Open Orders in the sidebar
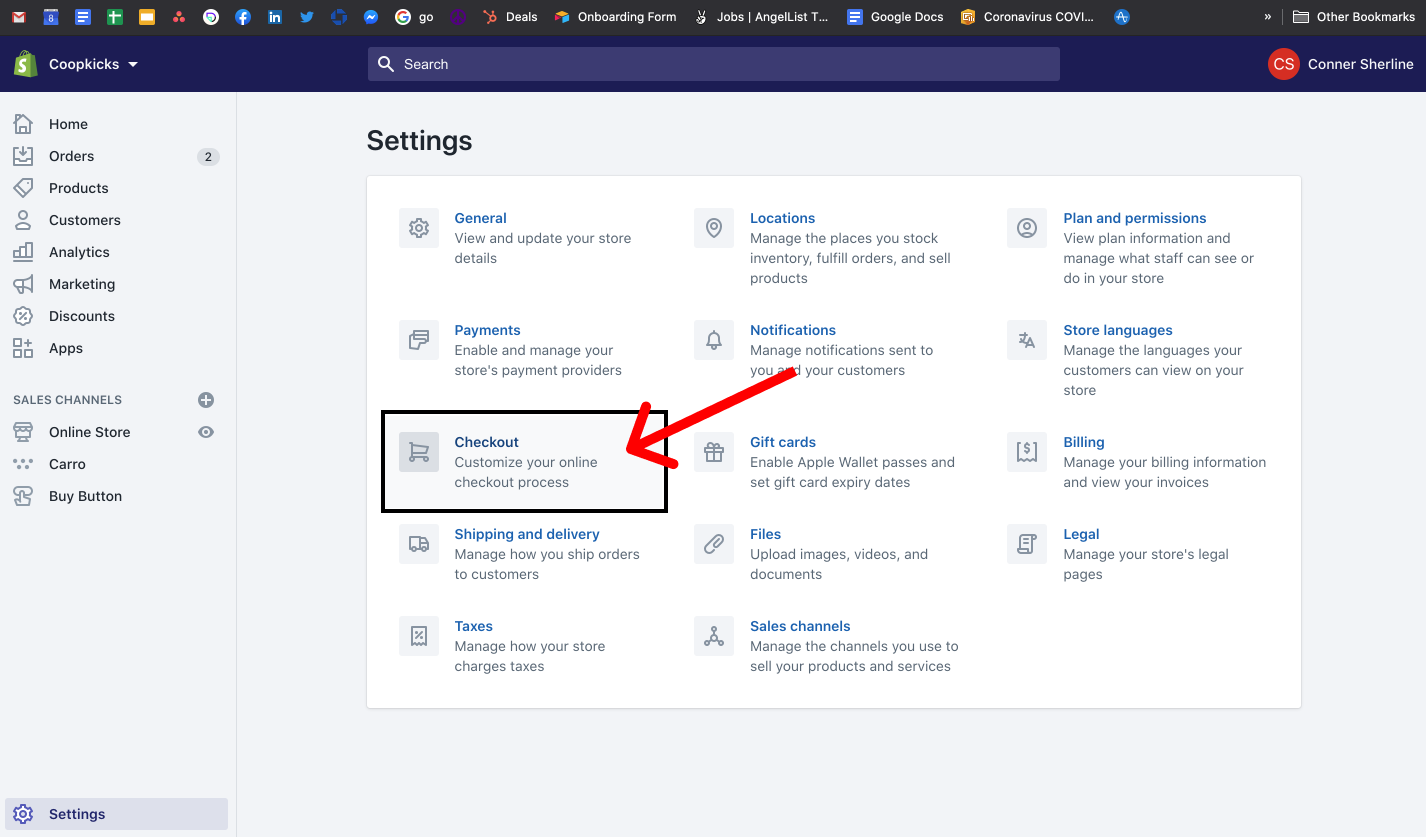Screen dimensions: 1426x837 tap(71, 156)
